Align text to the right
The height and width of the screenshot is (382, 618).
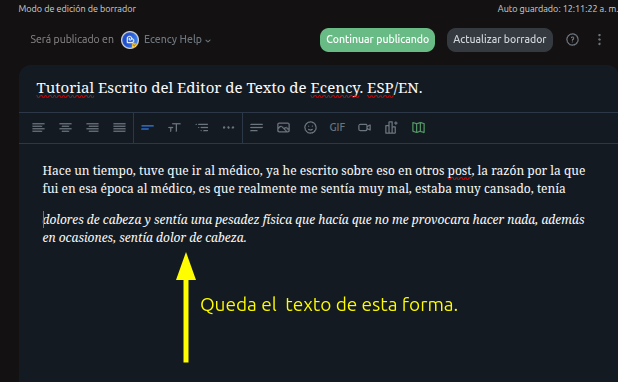coord(93,128)
